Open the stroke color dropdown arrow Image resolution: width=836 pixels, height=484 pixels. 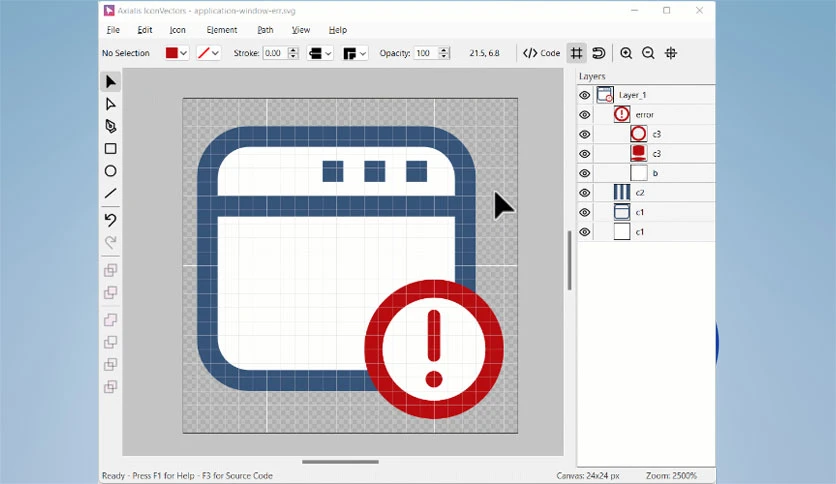tap(215, 53)
